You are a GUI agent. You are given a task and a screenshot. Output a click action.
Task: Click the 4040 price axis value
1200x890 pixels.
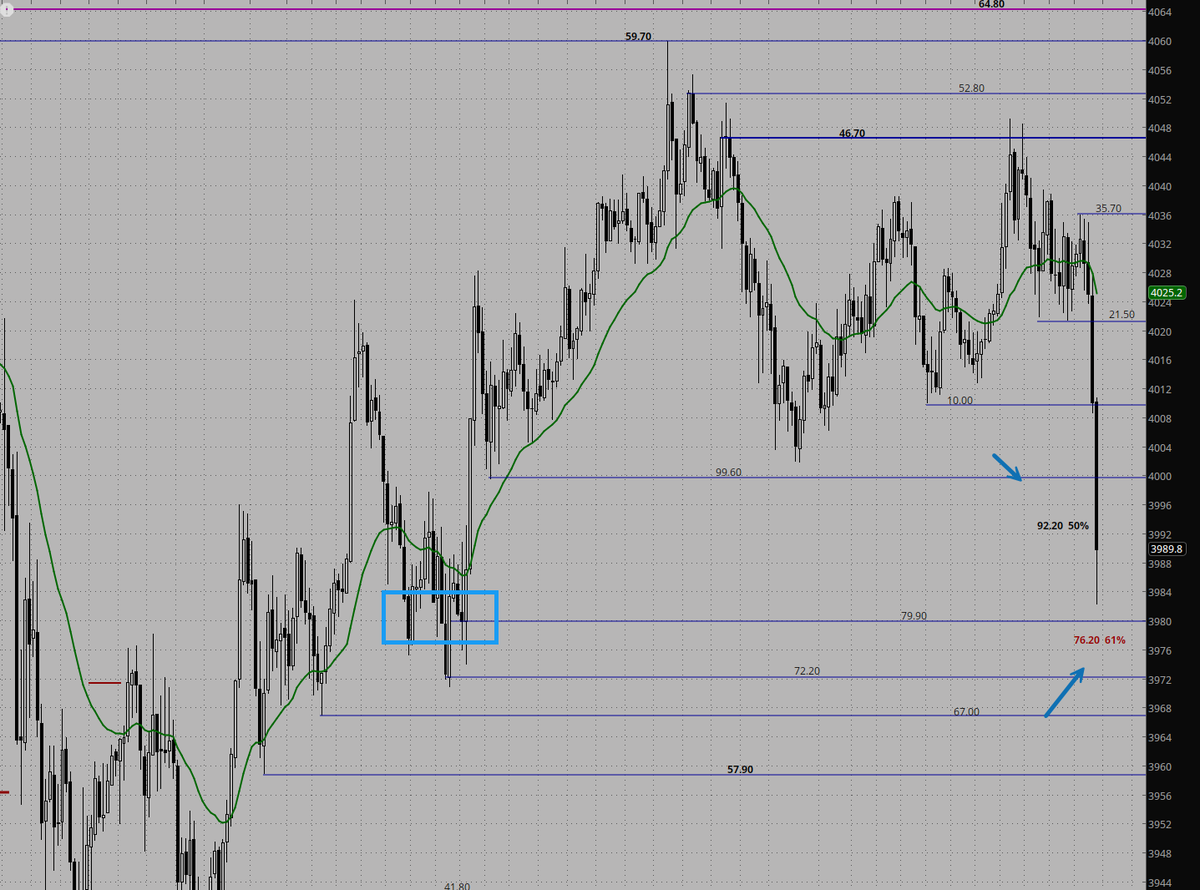tap(1161, 187)
